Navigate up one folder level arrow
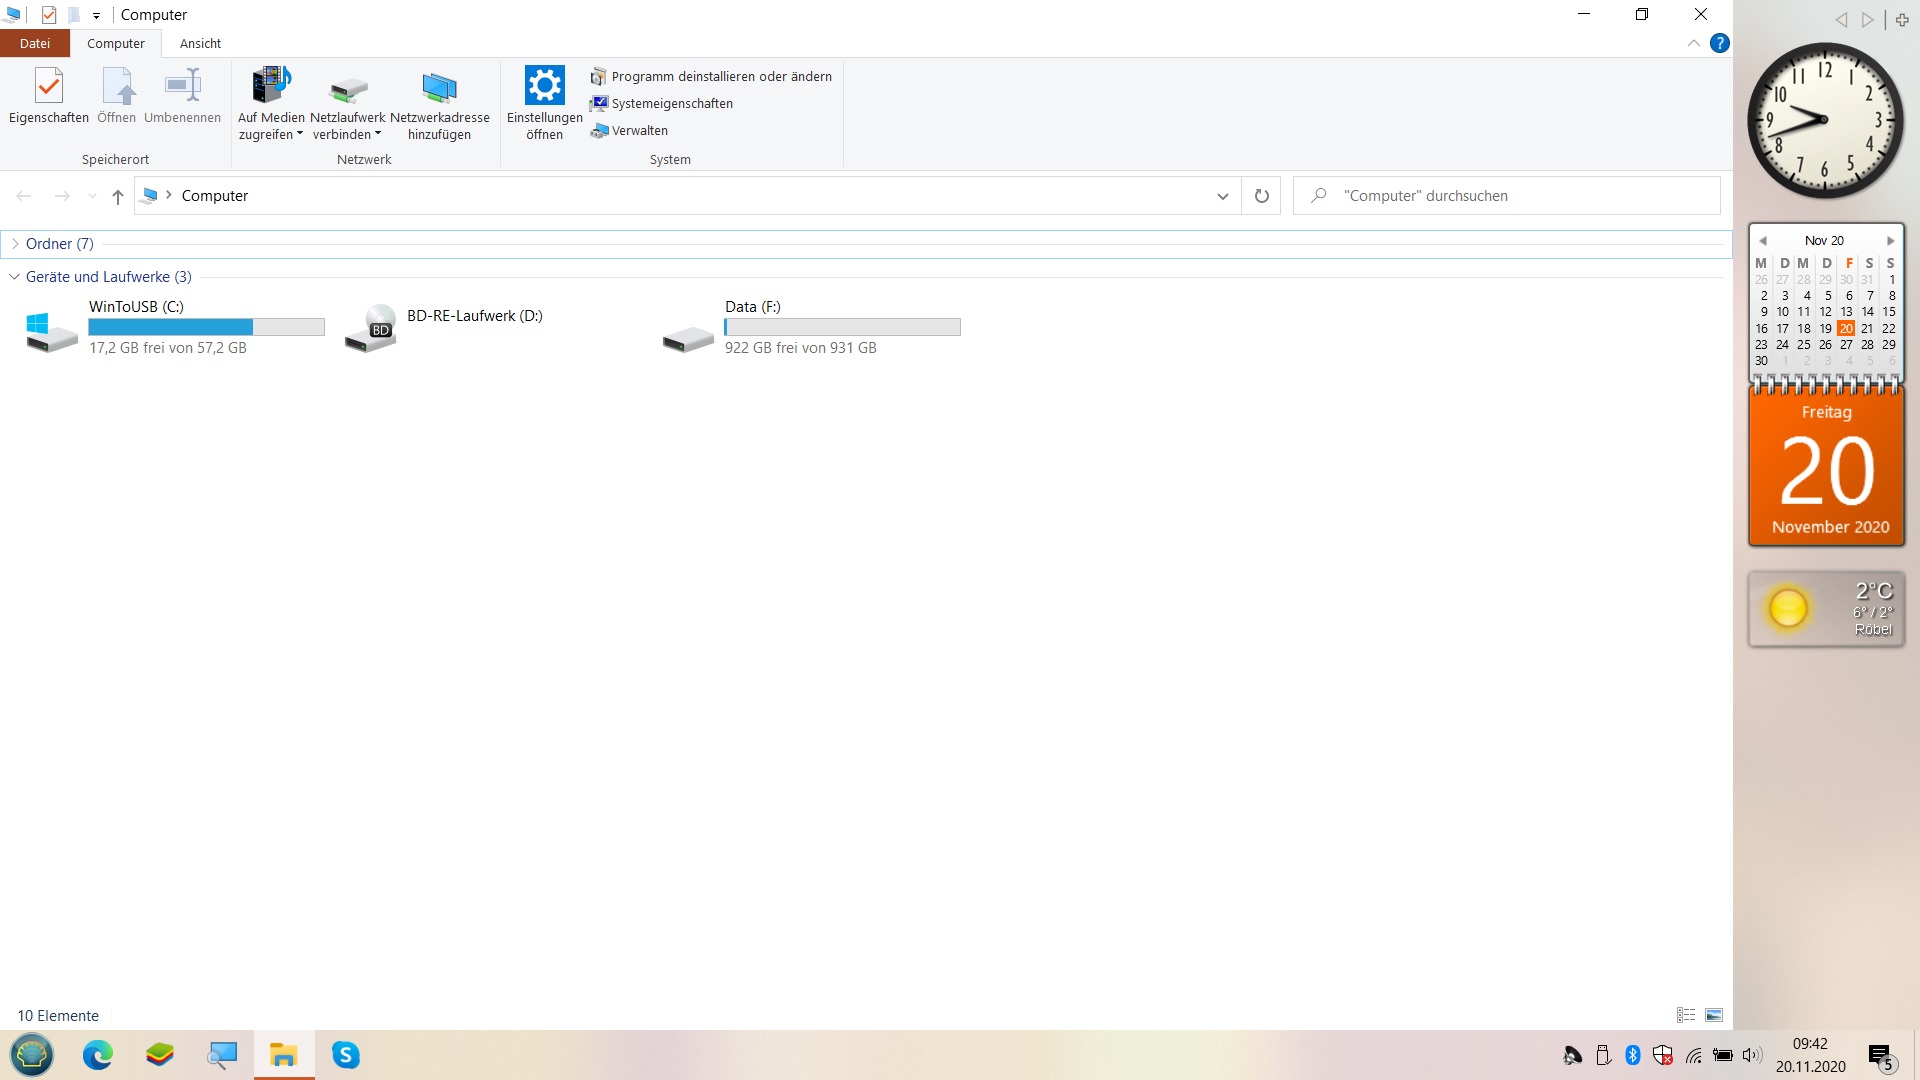1920x1080 pixels. 118,196
